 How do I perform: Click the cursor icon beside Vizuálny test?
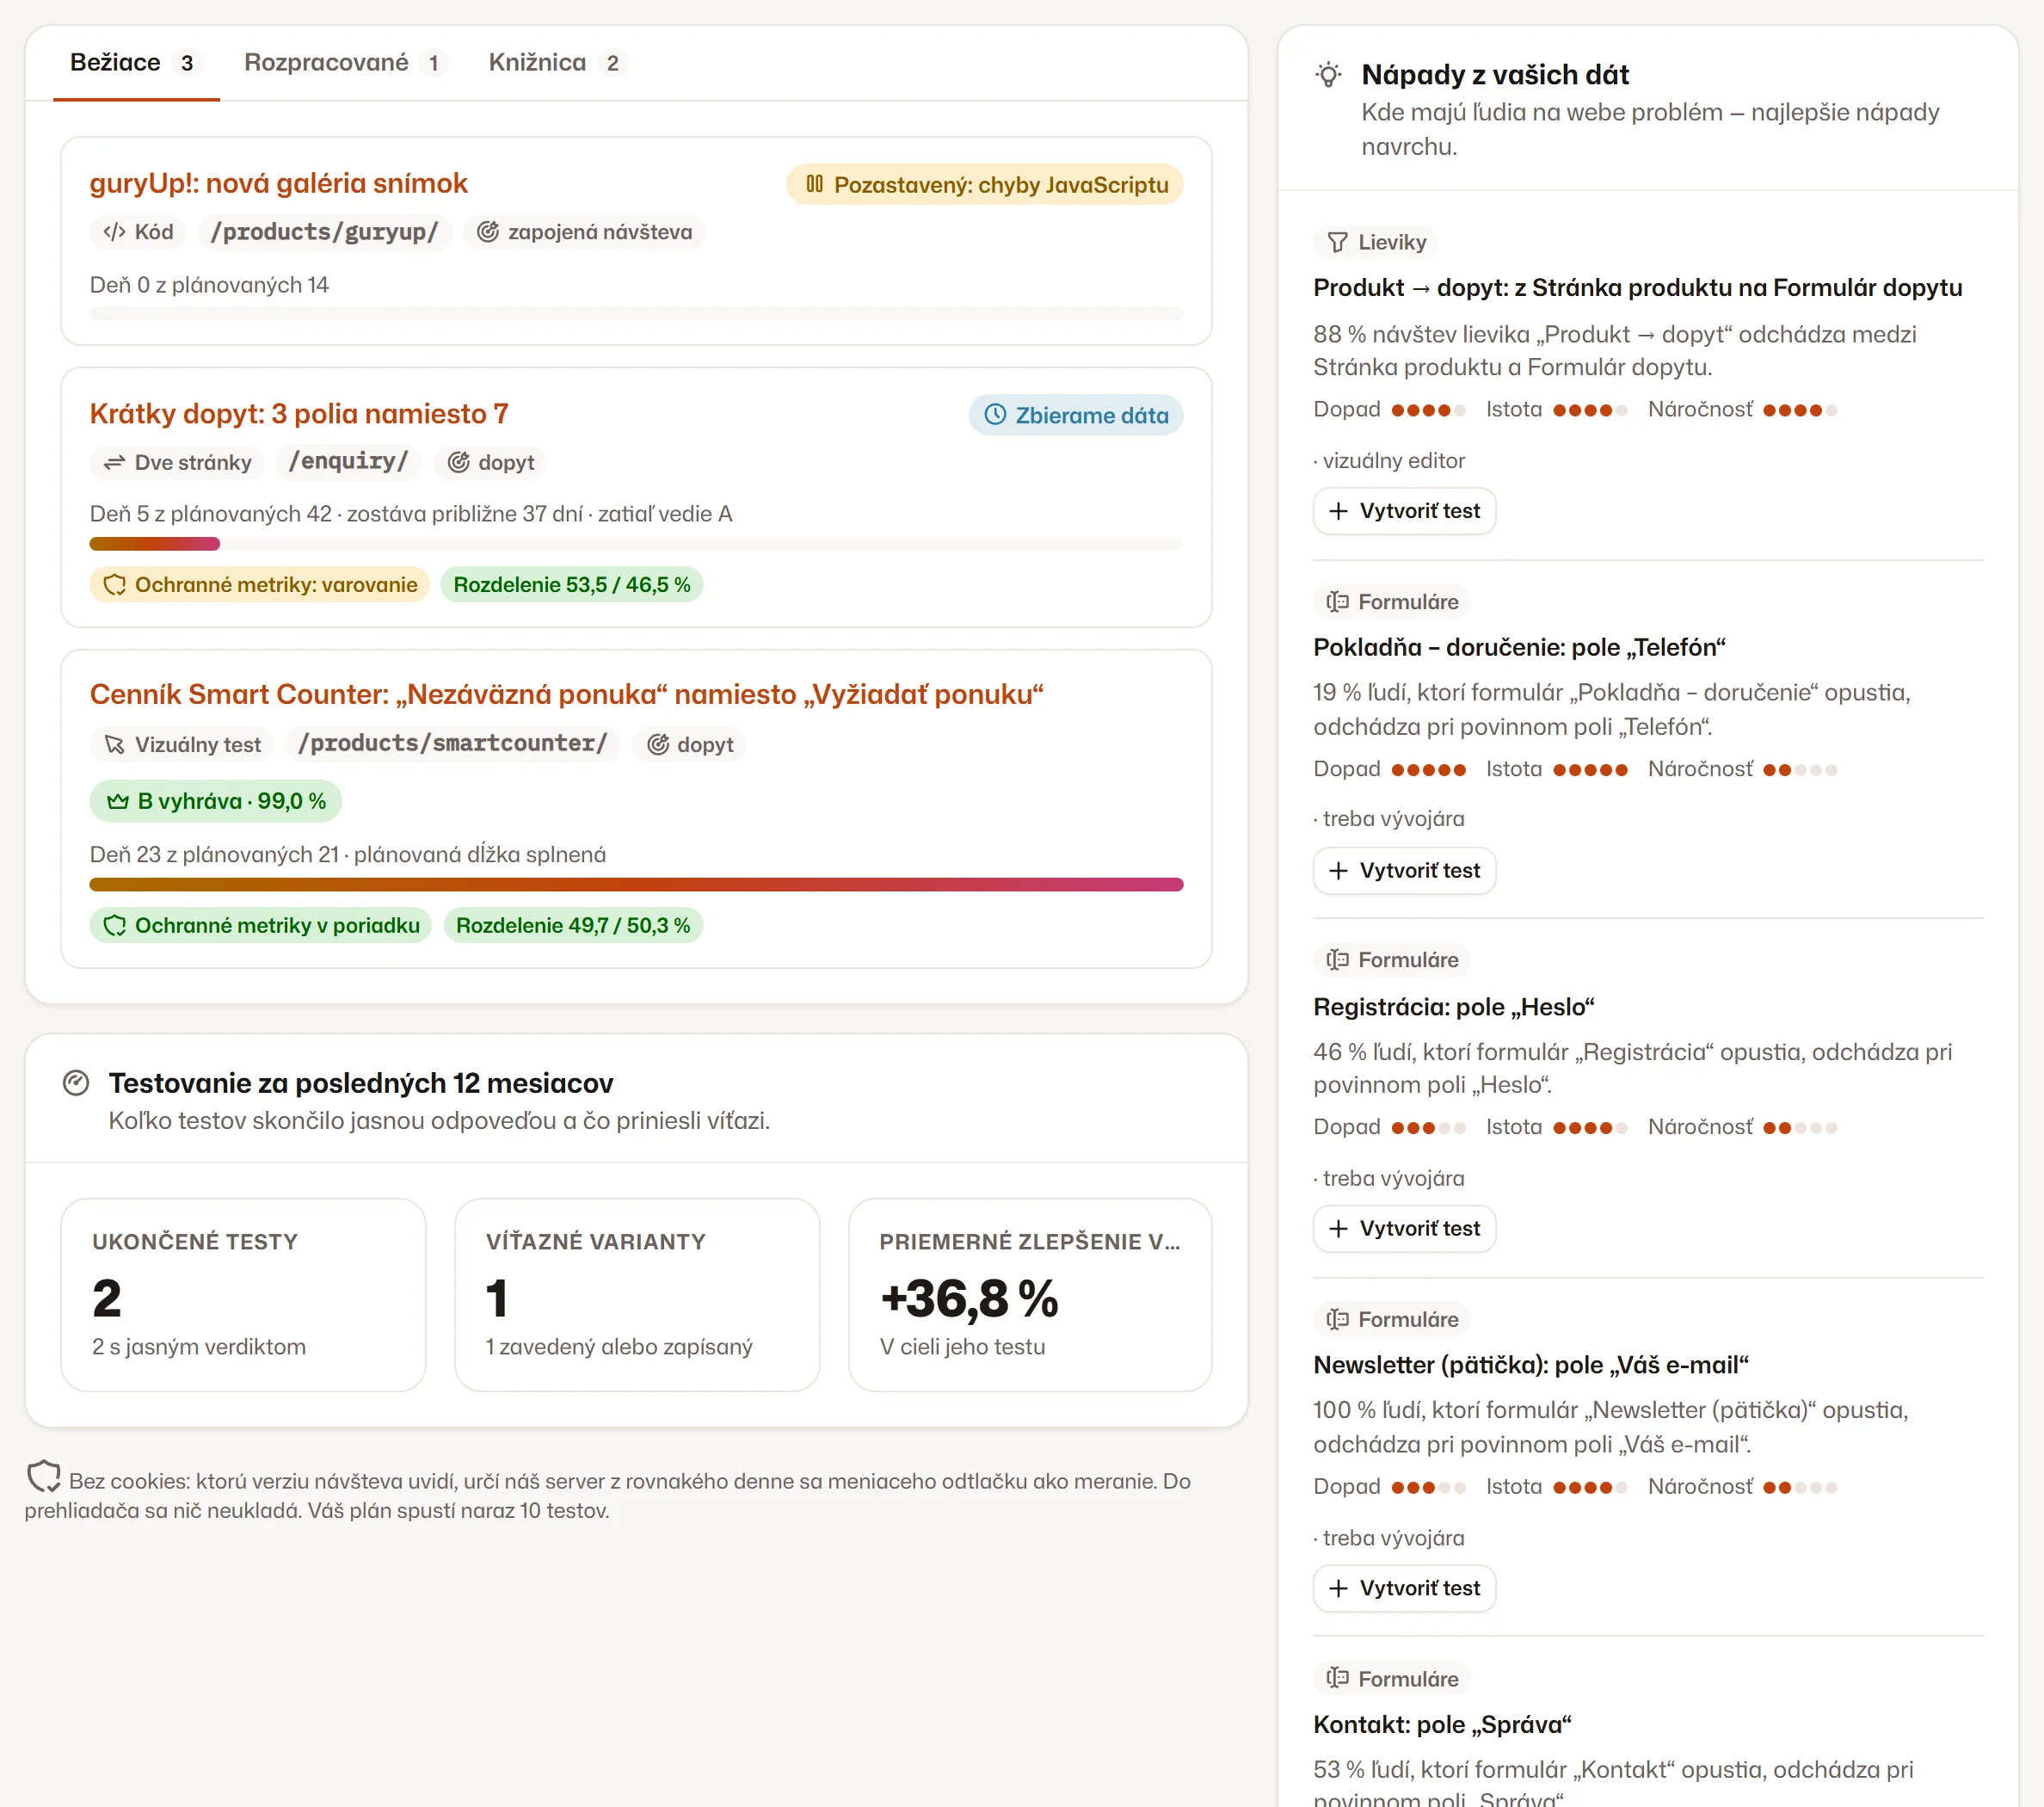114,744
